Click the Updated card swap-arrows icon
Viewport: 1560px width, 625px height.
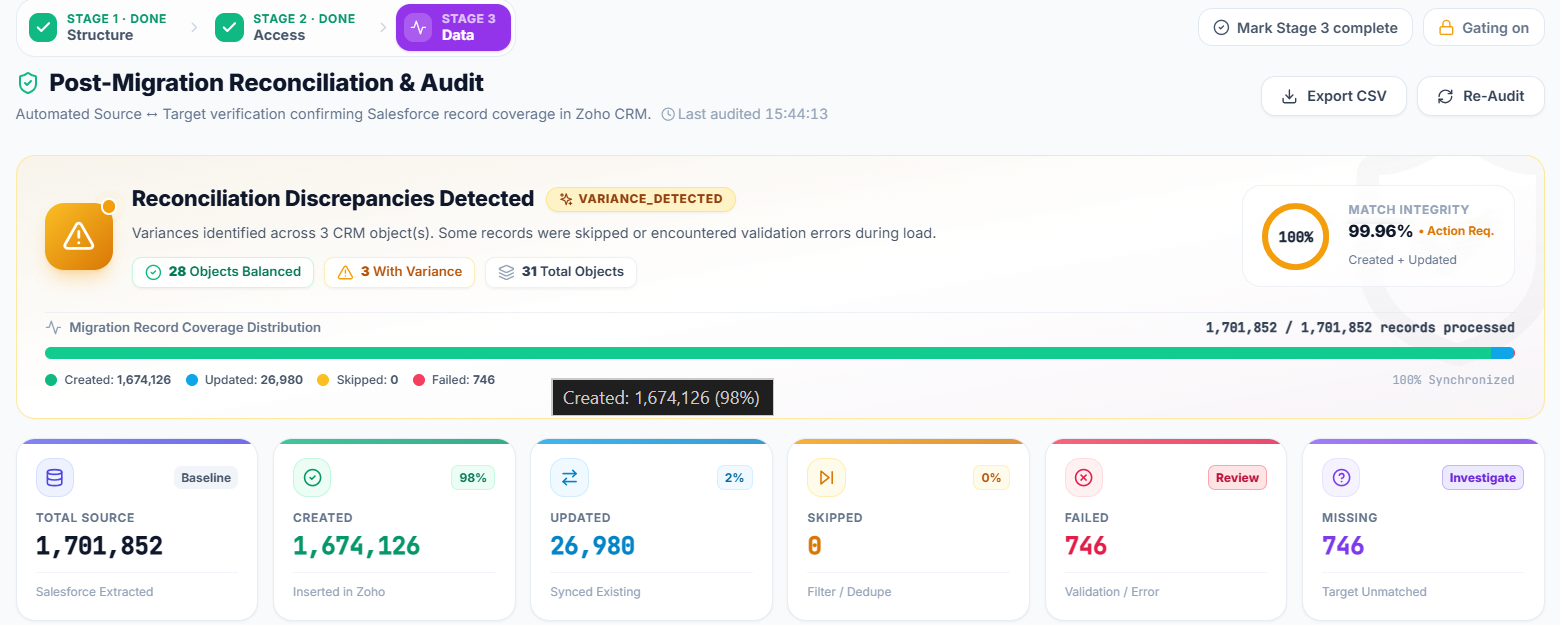(x=569, y=478)
